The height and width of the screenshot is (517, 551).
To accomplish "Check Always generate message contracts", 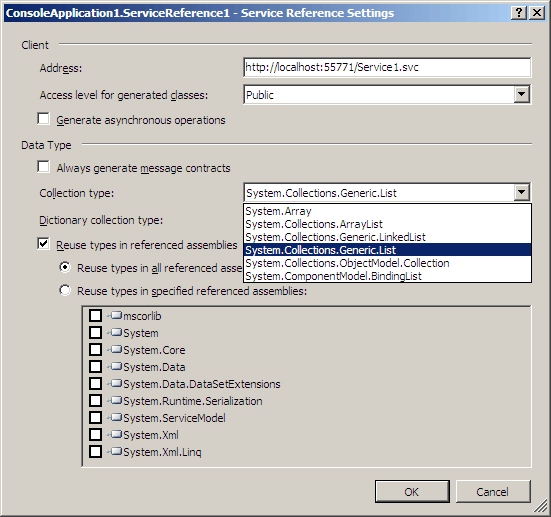I will pos(43,167).
